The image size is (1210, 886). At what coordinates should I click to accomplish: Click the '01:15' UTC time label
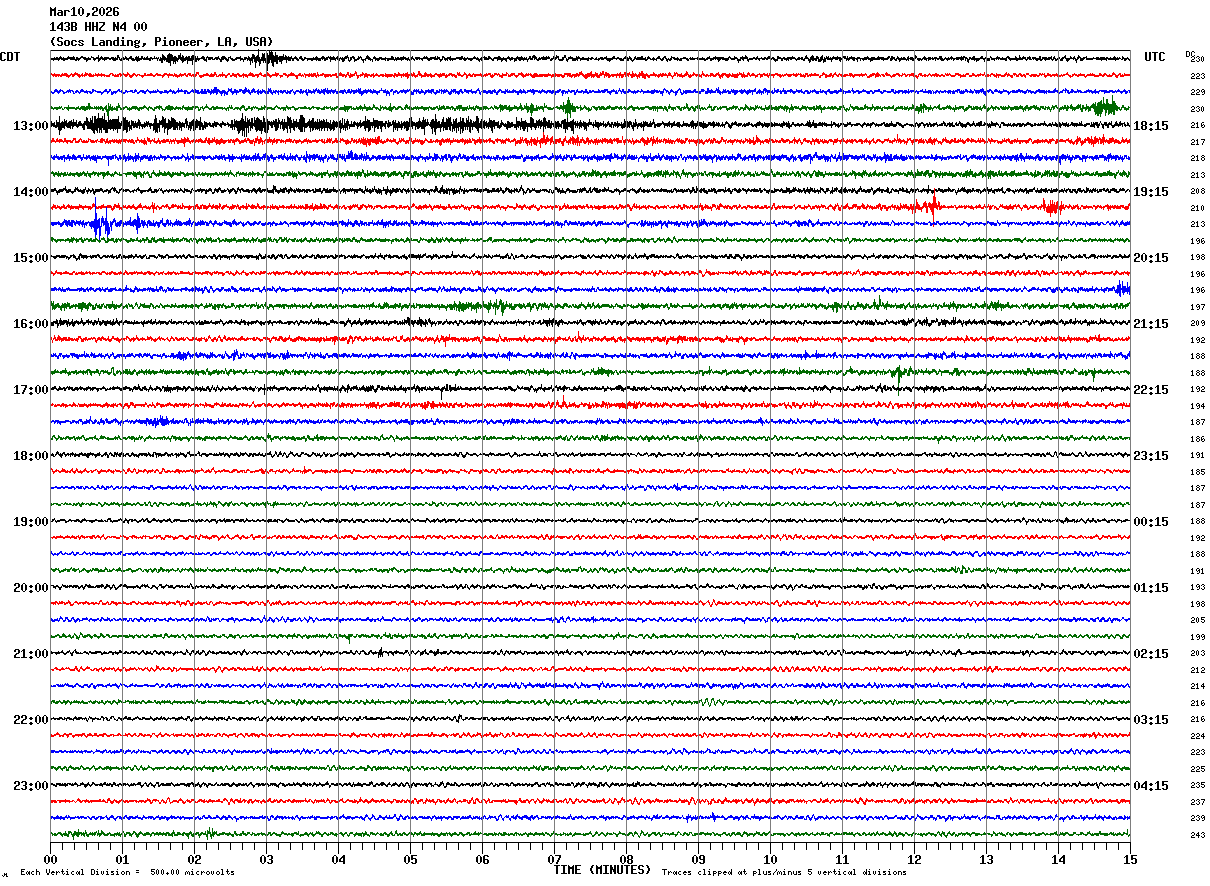1151,588
